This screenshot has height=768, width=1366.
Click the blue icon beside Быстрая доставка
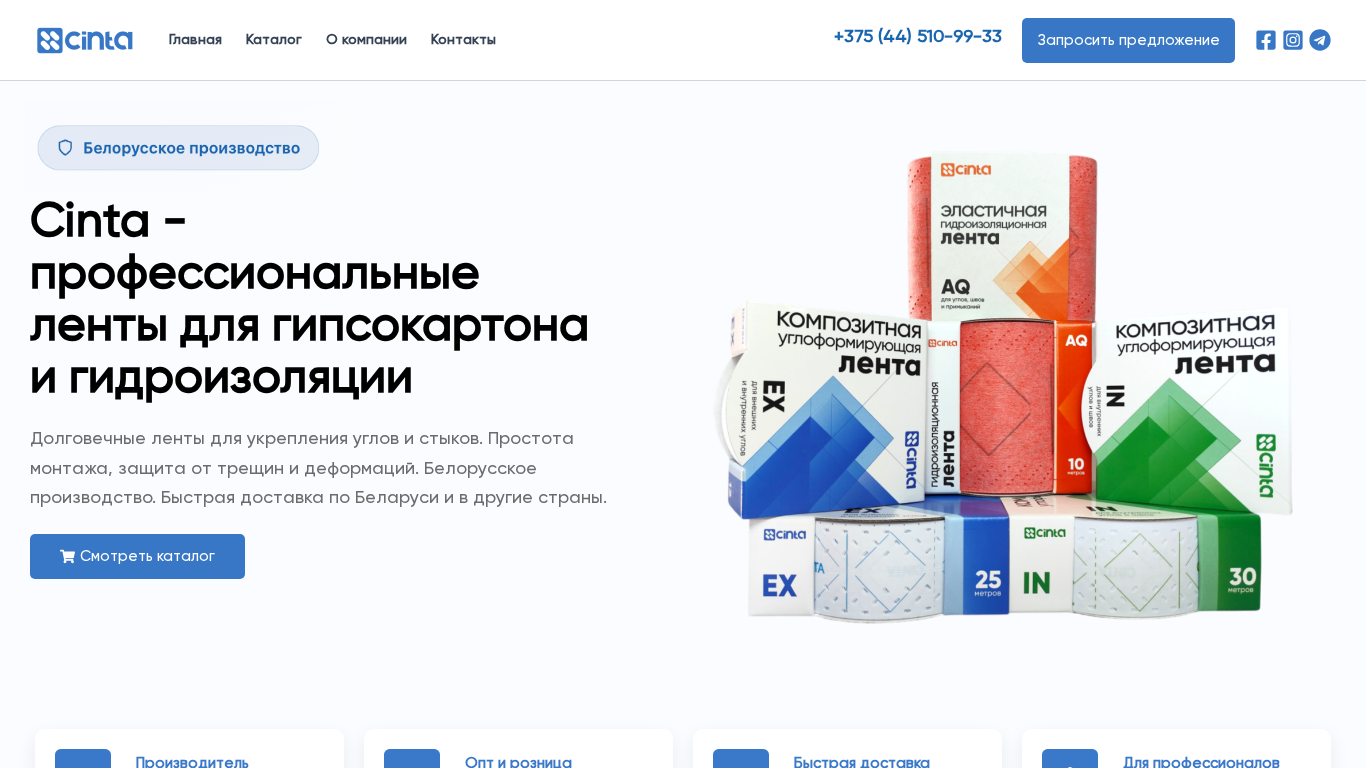741,759
